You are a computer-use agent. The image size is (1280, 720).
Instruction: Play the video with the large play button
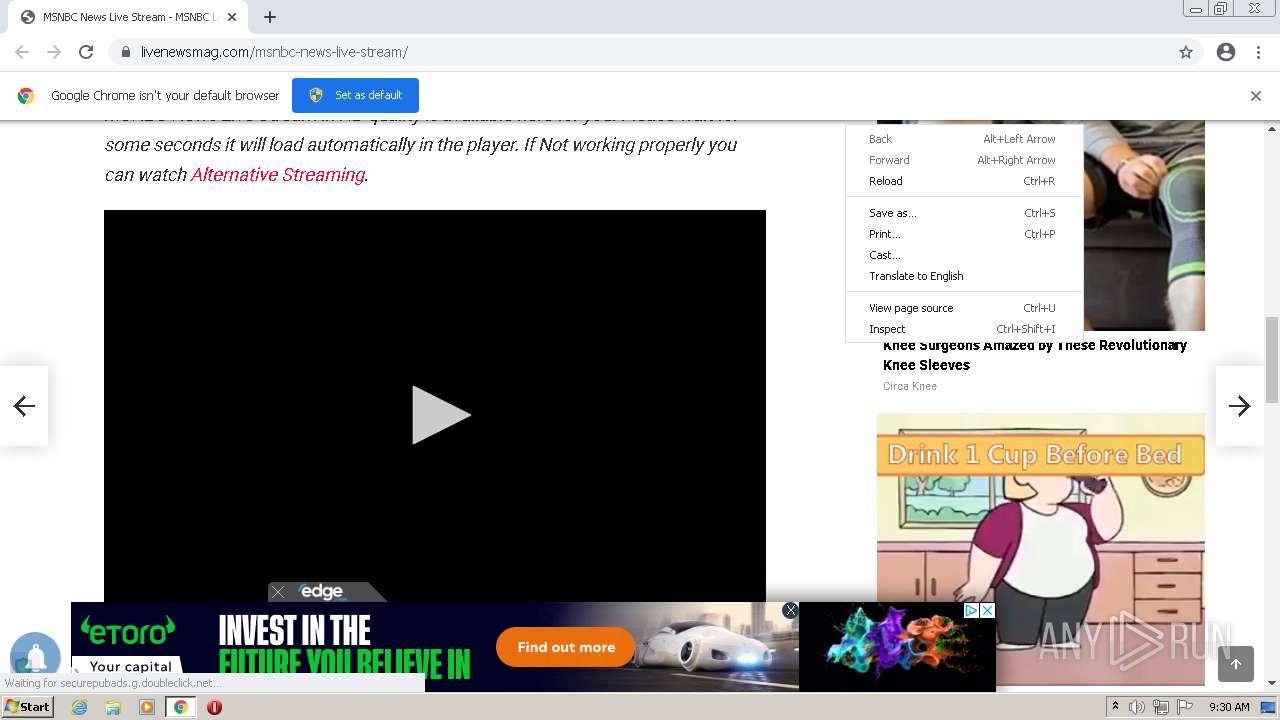[440, 414]
